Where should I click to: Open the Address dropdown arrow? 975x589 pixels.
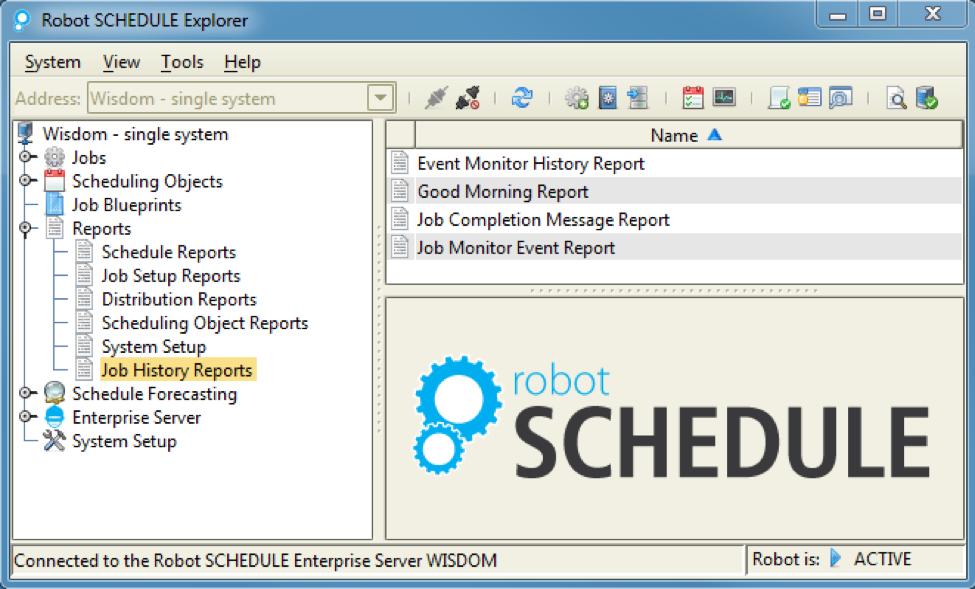point(381,98)
